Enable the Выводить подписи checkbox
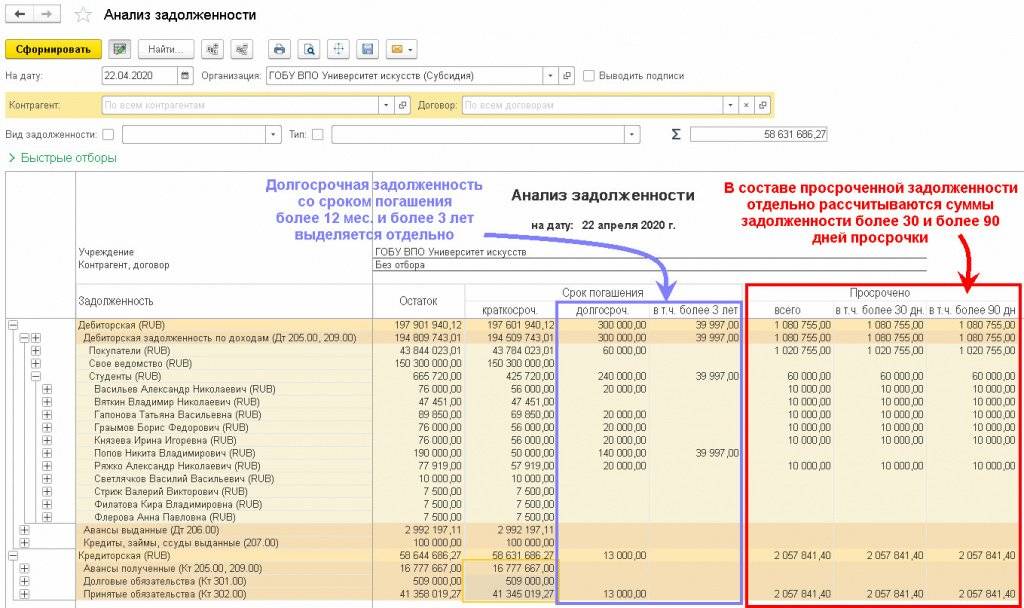This screenshot has height=608, width=1024. (589, 75)
